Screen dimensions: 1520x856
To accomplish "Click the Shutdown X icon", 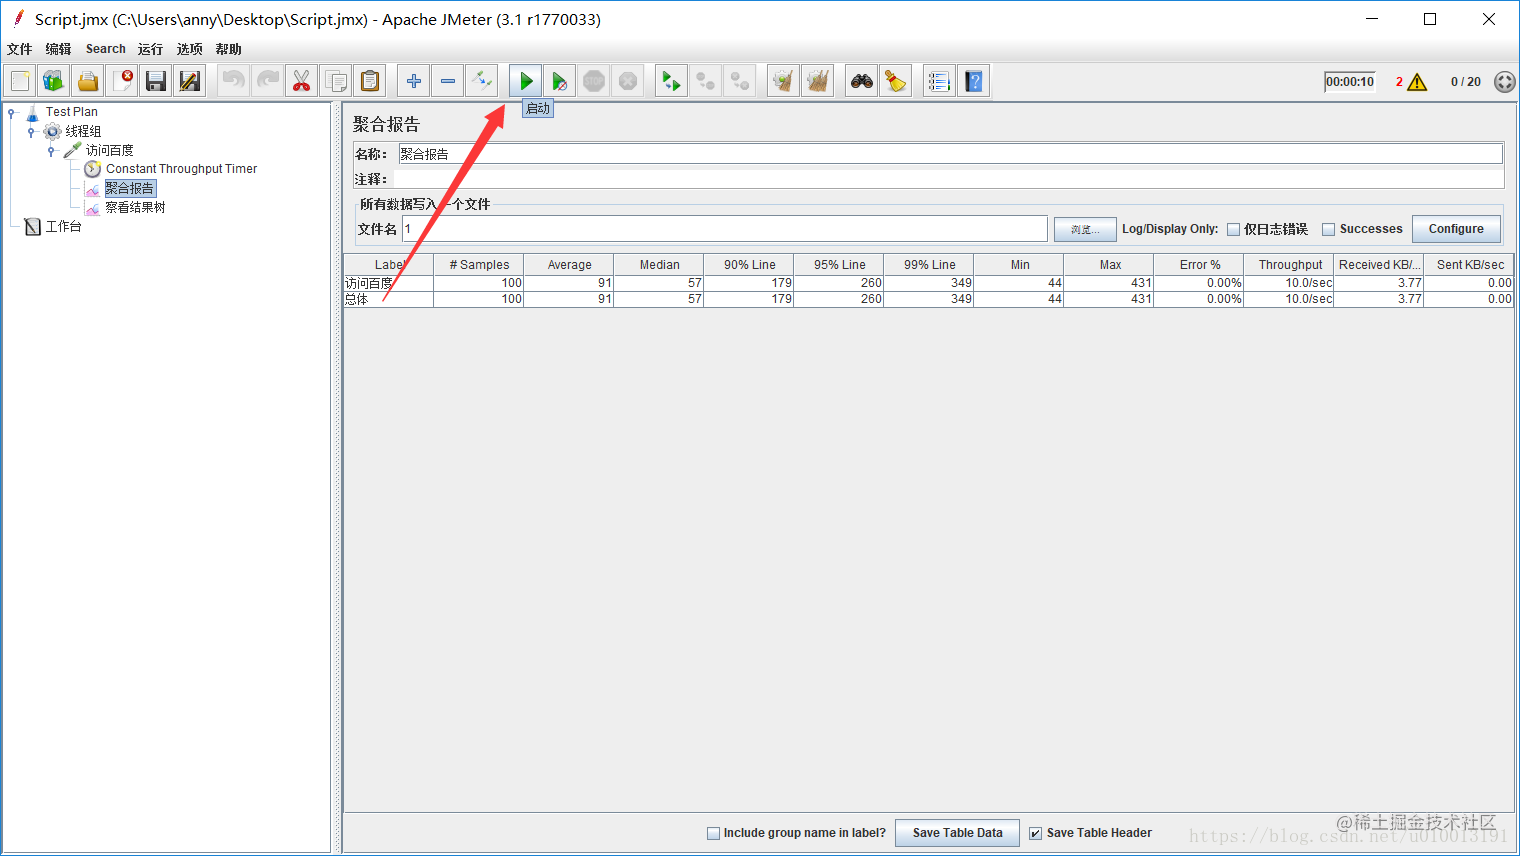I will 628,81.
